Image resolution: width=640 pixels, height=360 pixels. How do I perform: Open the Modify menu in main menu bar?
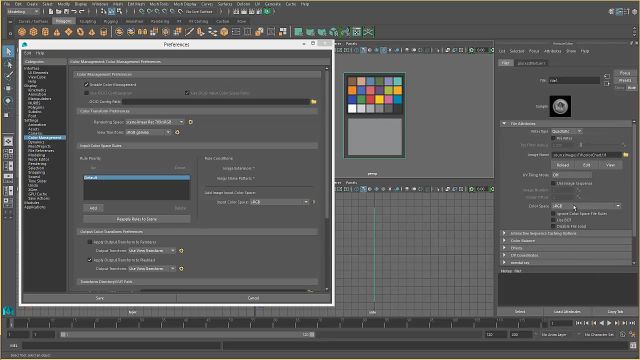click(x=64, y=4)
